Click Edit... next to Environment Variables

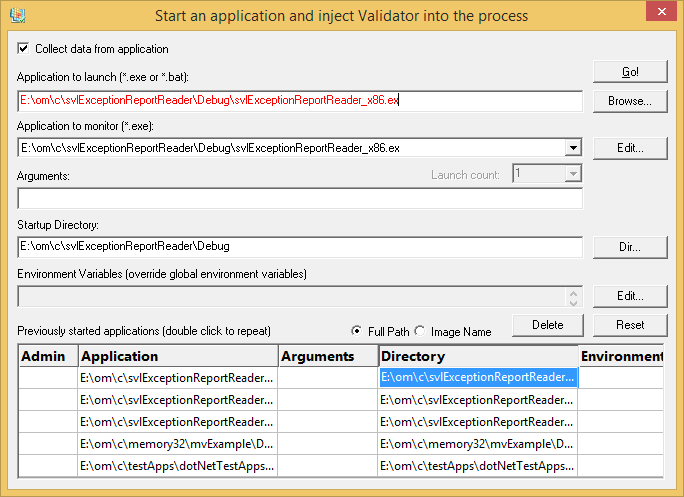click(x=630, y=296)
